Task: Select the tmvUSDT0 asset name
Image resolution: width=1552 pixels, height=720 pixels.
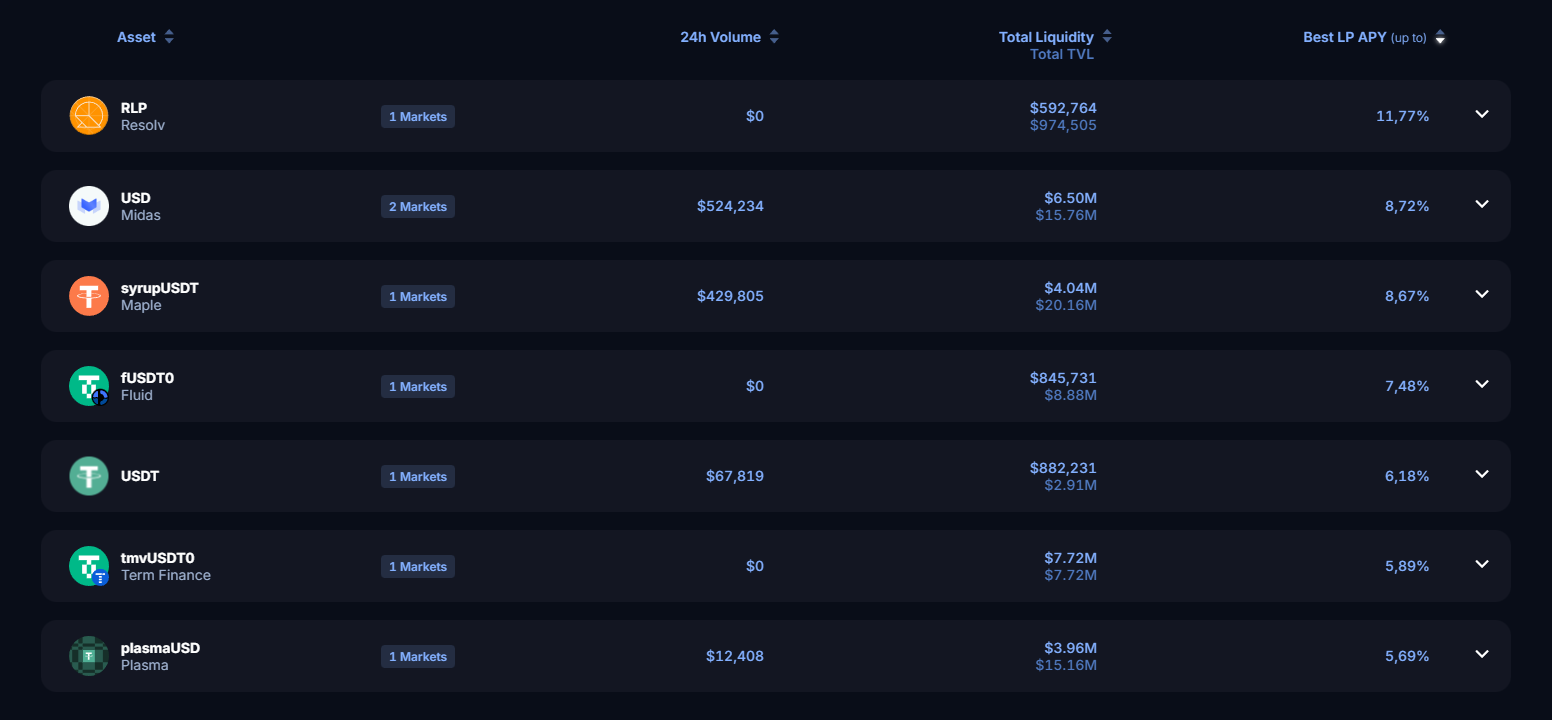Action: (157, 558)
